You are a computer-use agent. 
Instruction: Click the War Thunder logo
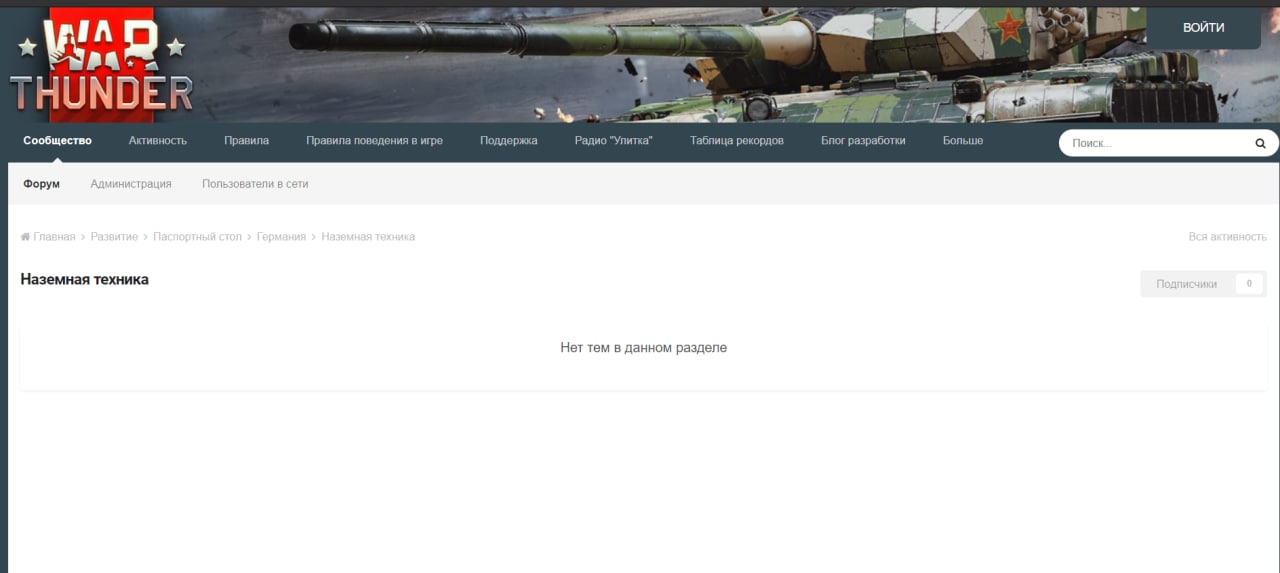(101, 65)
